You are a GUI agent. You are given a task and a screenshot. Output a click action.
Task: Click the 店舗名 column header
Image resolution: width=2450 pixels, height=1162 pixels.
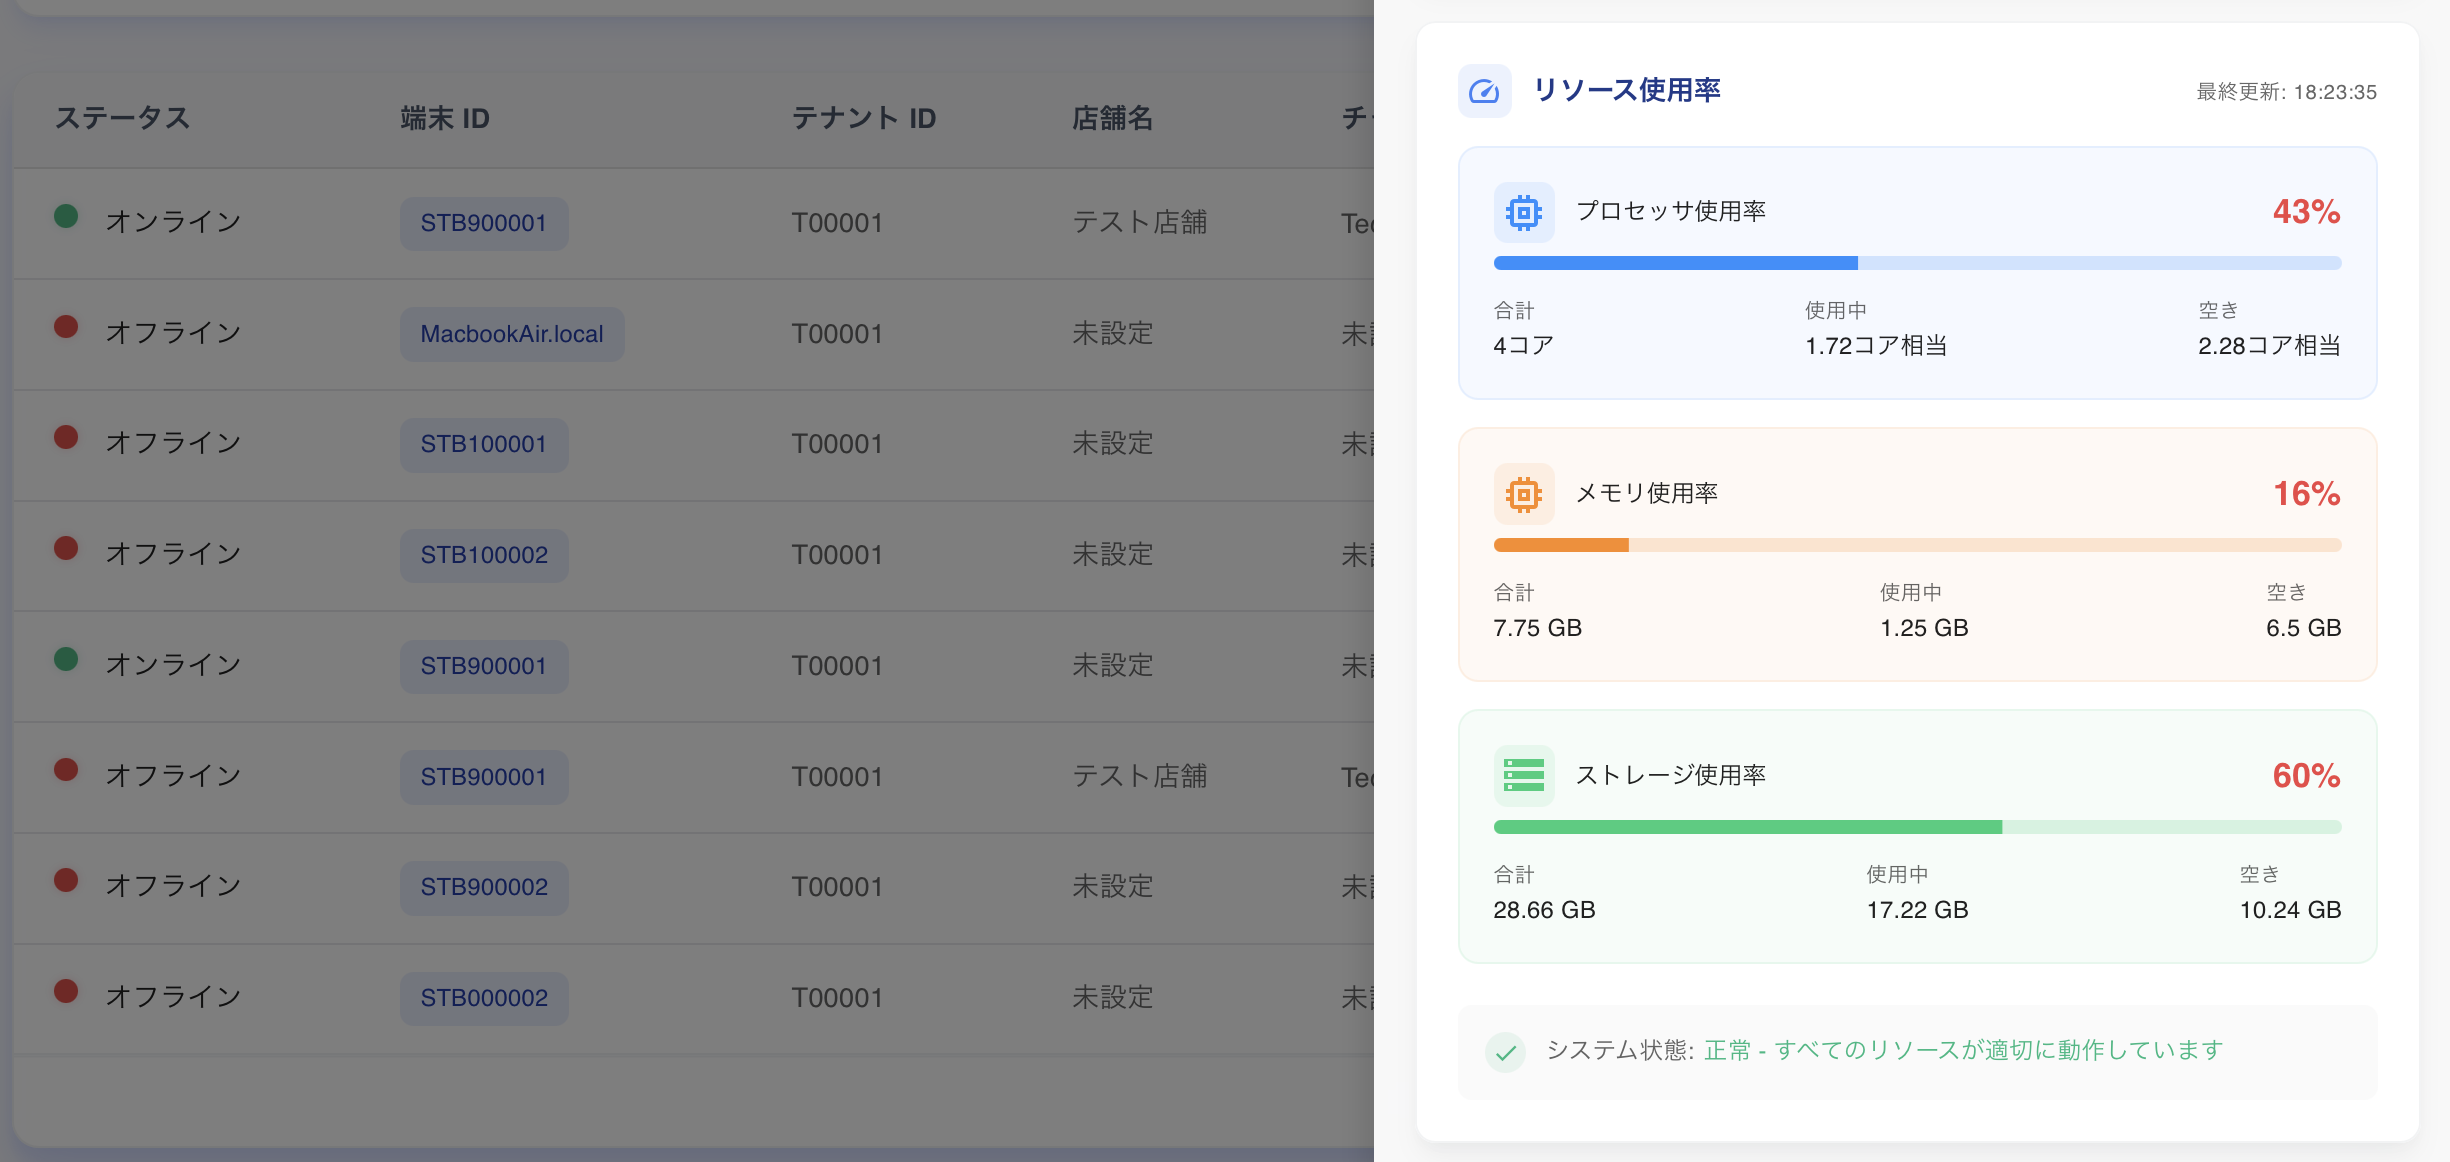[x=1112, y=118]
